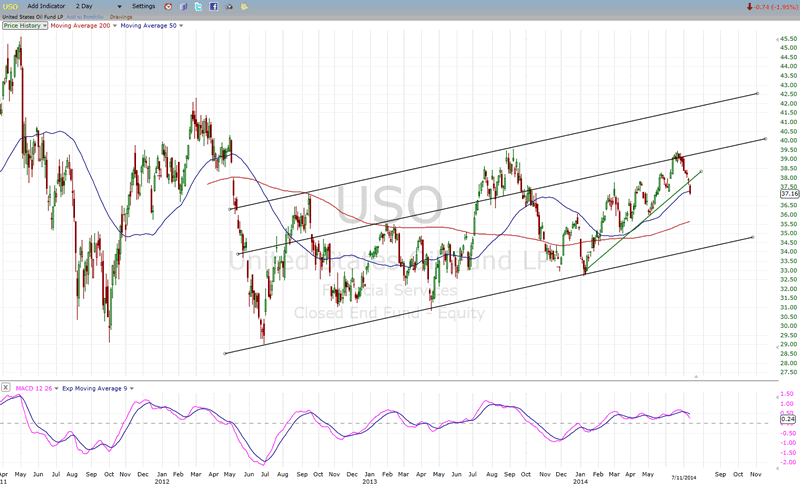Click the 45.50 price axis label
800x484 pixels.
pyautogui.click(x=789, y=39)
